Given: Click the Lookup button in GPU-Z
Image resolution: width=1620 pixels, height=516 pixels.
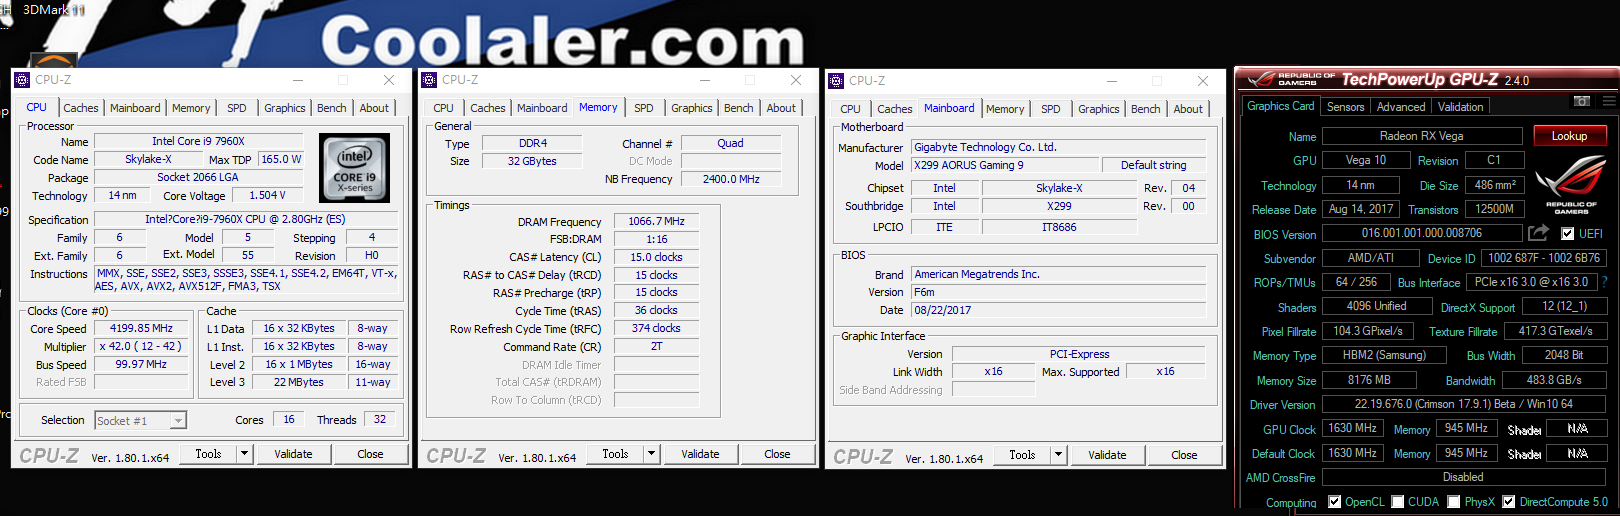Looking at the screenshot, I should click(x=1569, y=136).
